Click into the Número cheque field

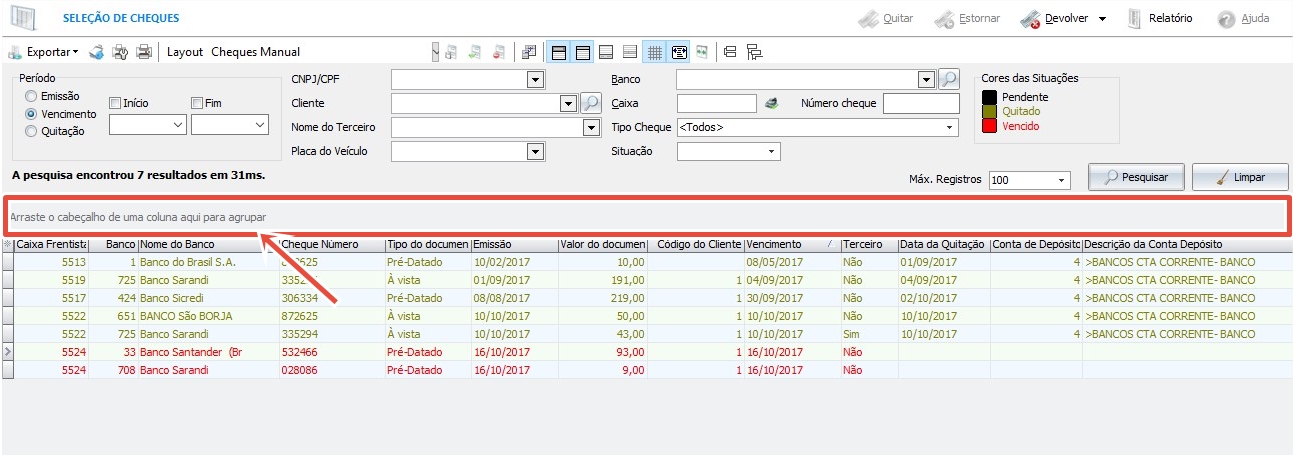[x=921, y=103]
